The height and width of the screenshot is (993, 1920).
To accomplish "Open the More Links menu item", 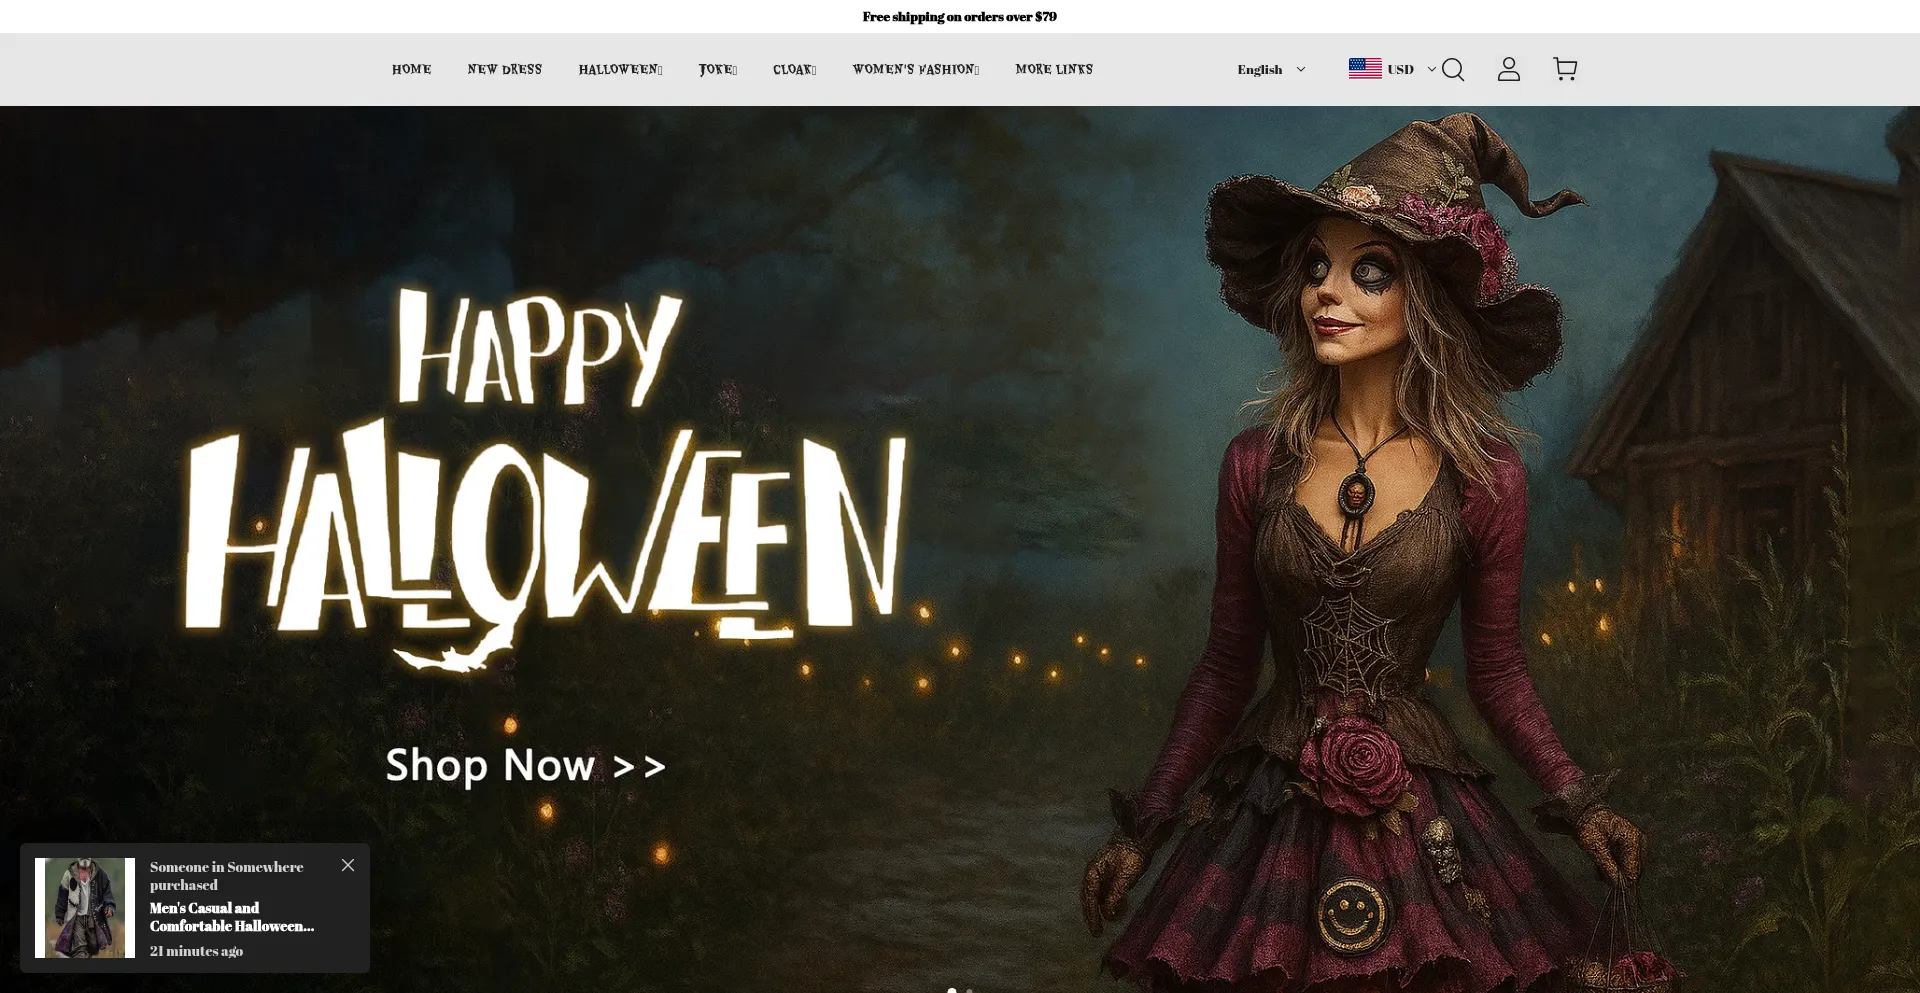I will [x=1054, y=69].
